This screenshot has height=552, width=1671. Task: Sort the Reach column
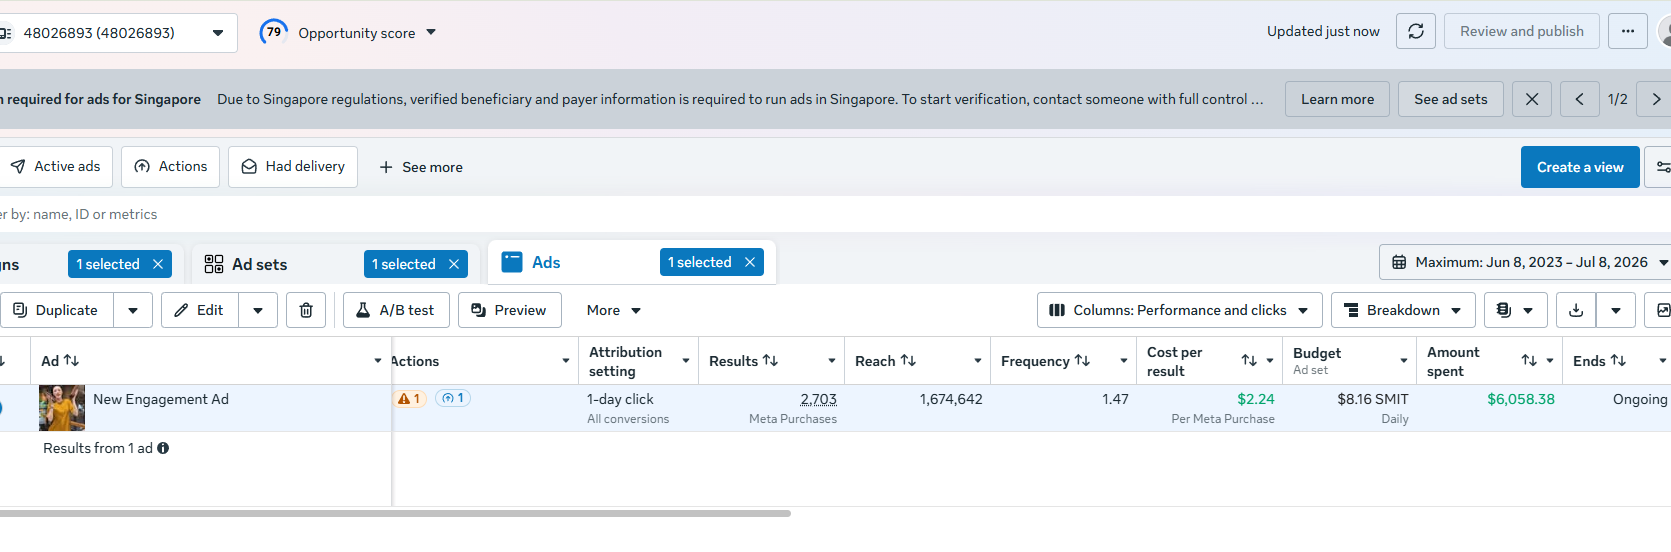click(908, 360)
